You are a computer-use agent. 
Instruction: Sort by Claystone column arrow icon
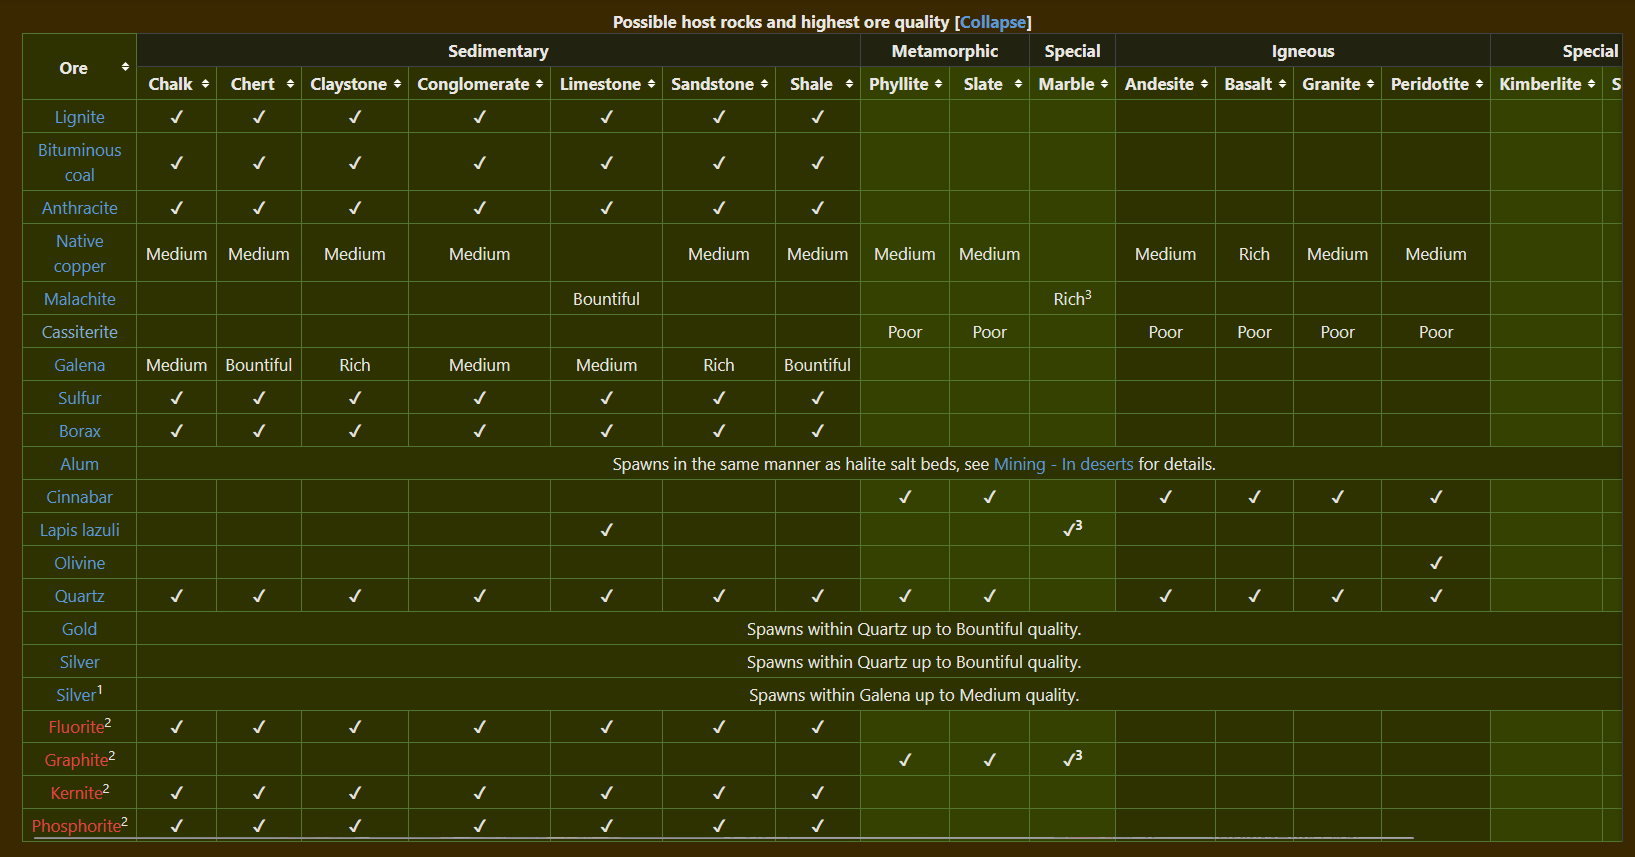click(x=397, y=84)
